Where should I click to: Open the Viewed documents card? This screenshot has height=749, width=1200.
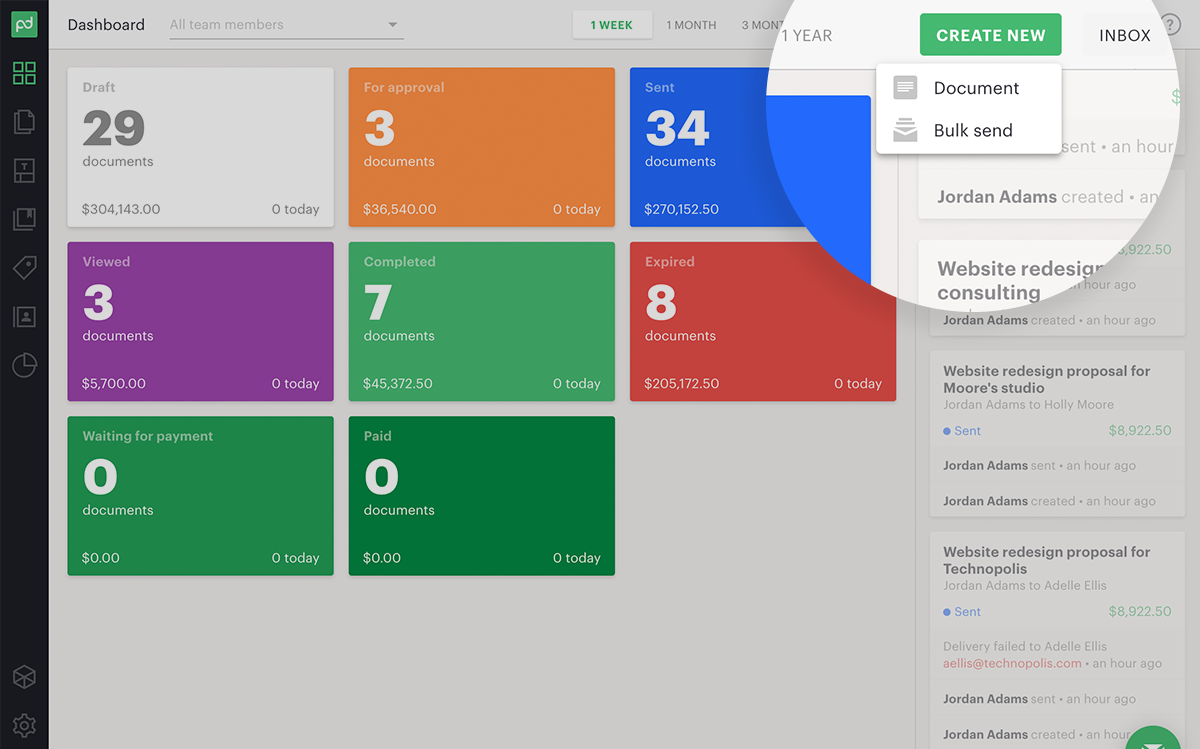click(x=200, y=321)
